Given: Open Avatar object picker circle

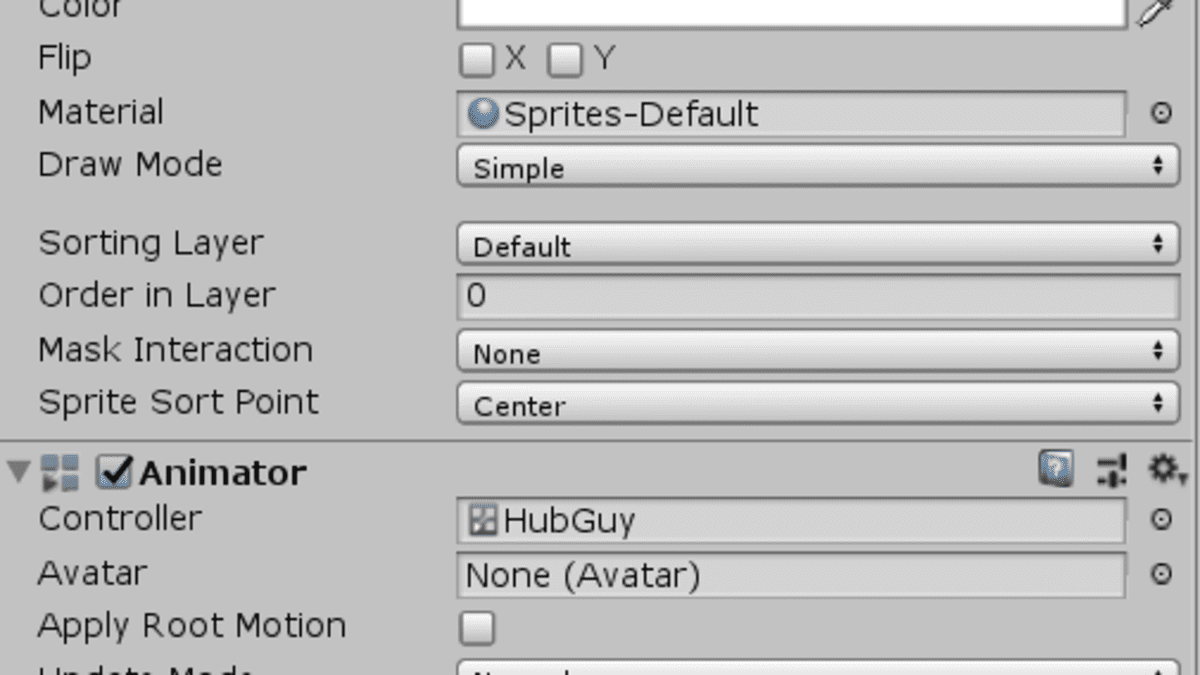Looking at the screenshot, I should pyautogui.click(x=1160, y=575).
